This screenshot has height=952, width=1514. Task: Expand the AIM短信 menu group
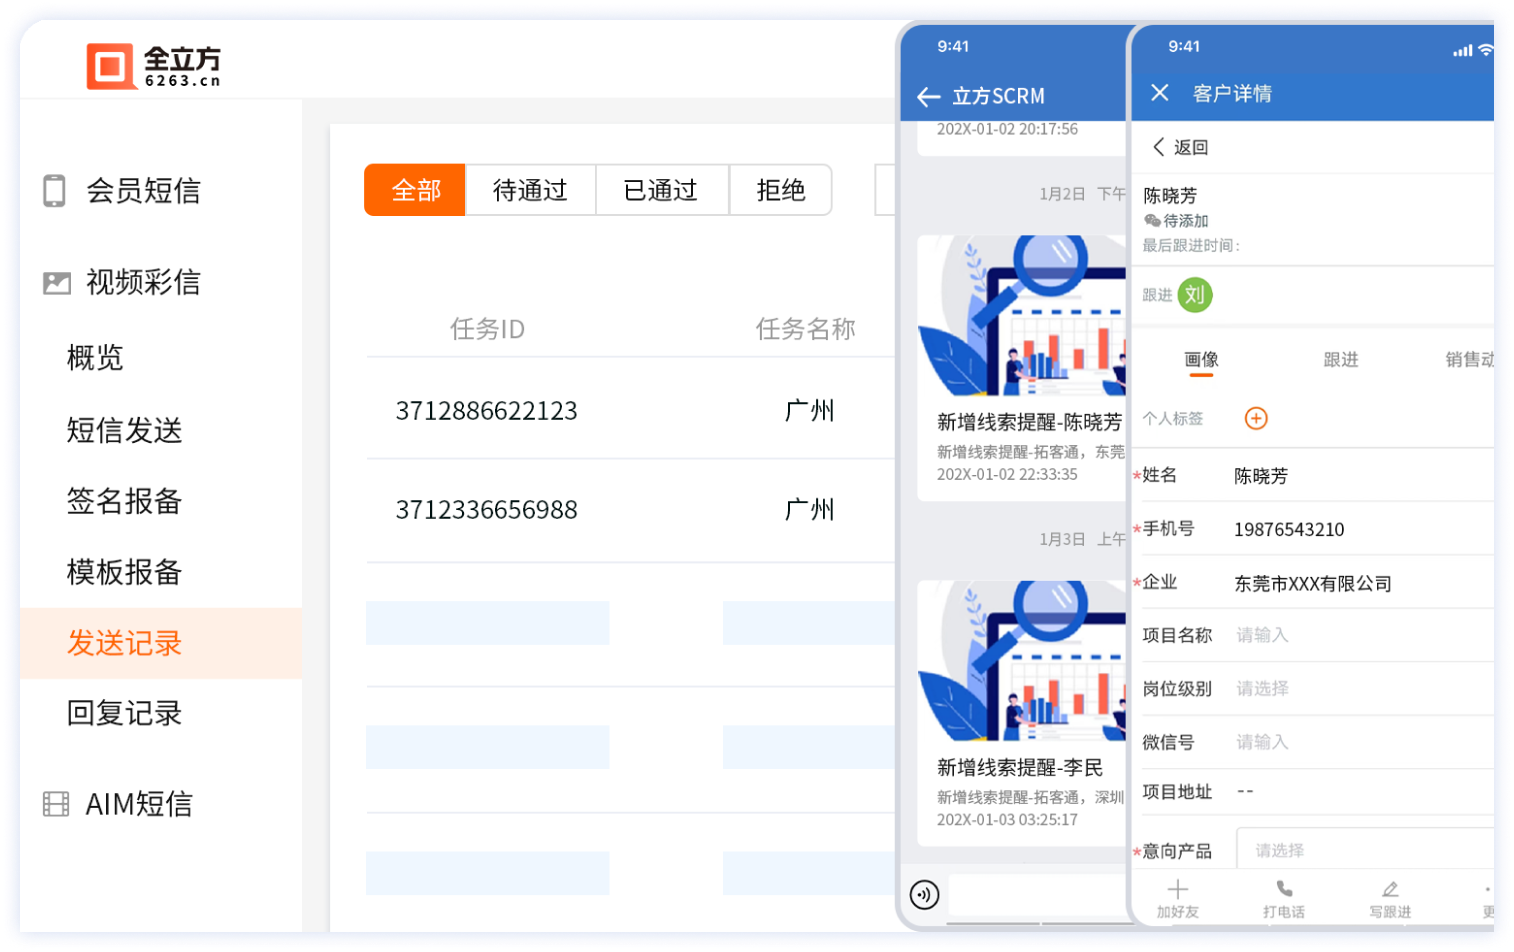[138, 804]
